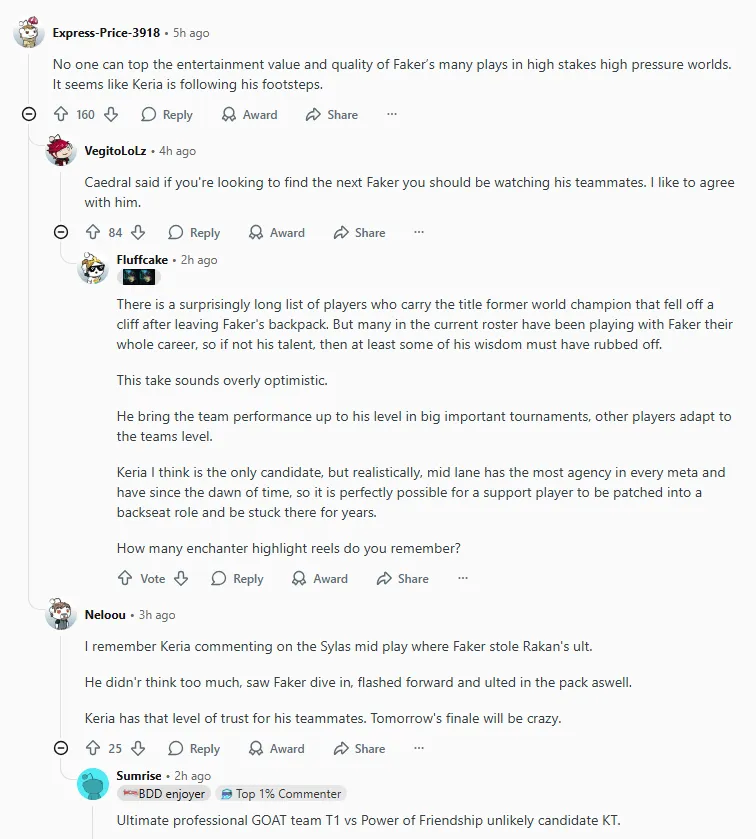Viewport: 756px width, 839px height.
Task: Reply to Fluffcake's comment
Action: (237, 578)
